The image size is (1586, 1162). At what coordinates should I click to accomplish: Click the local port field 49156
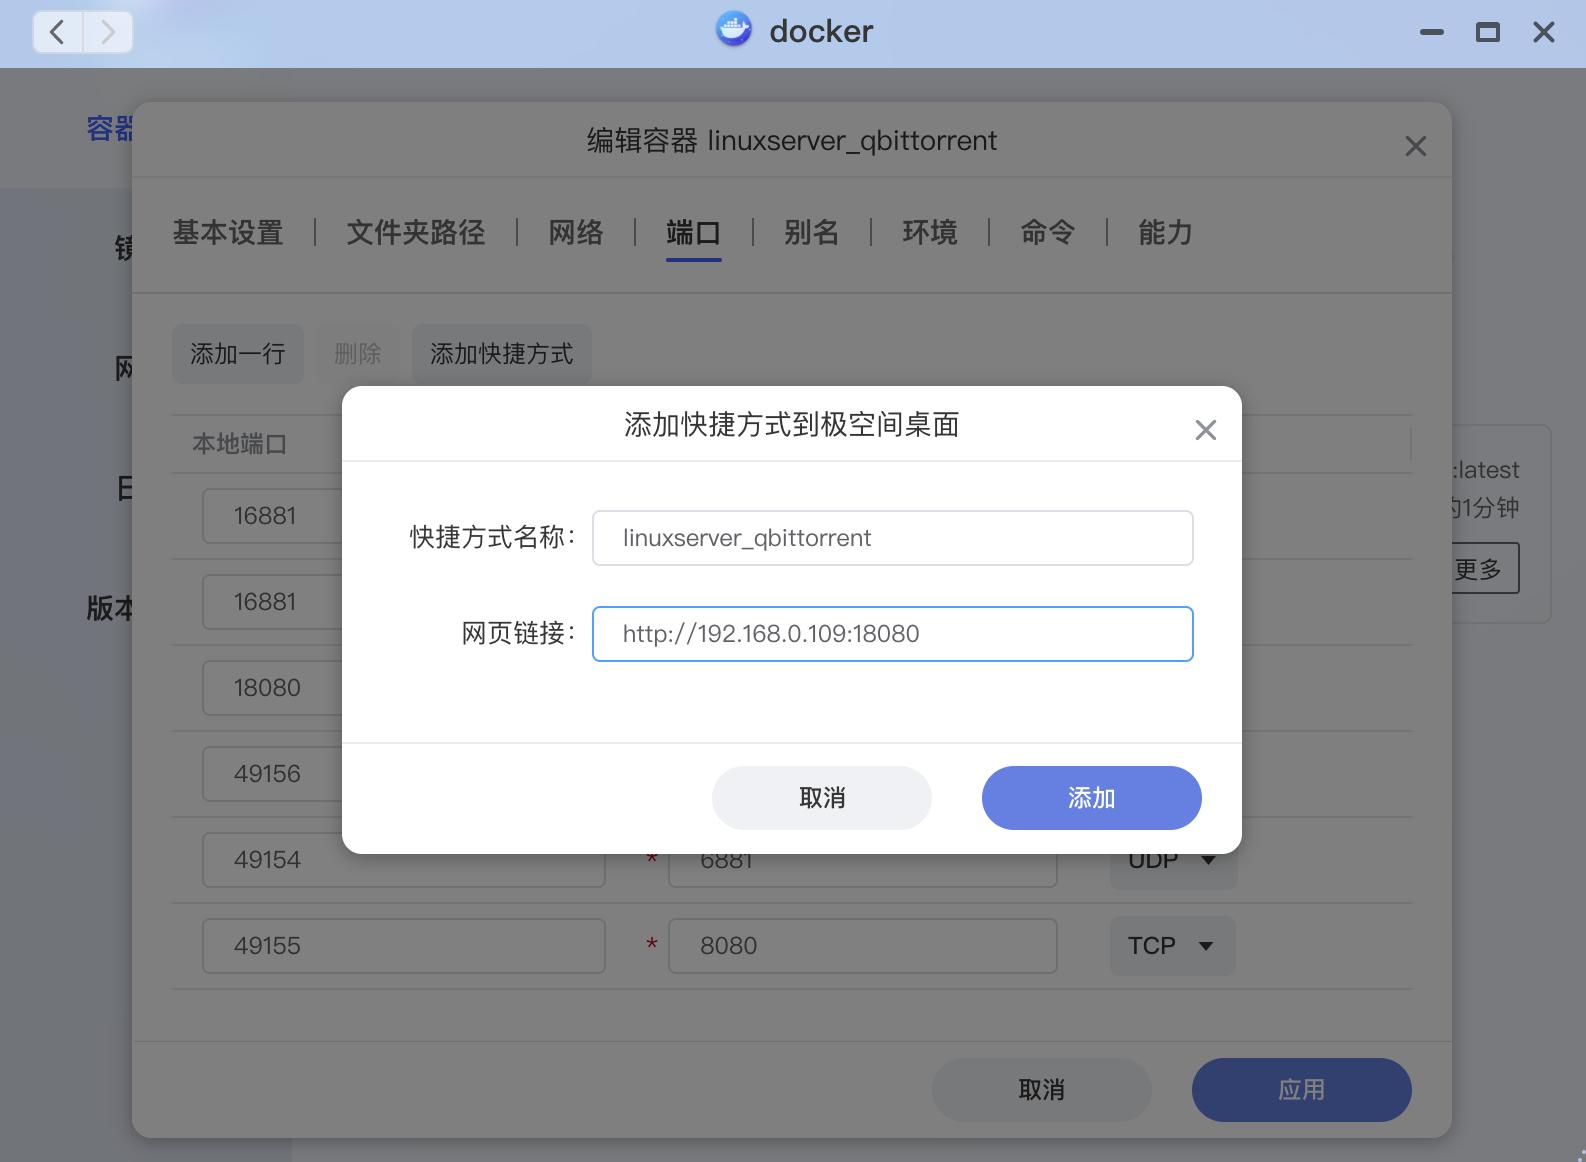[272, 774]
